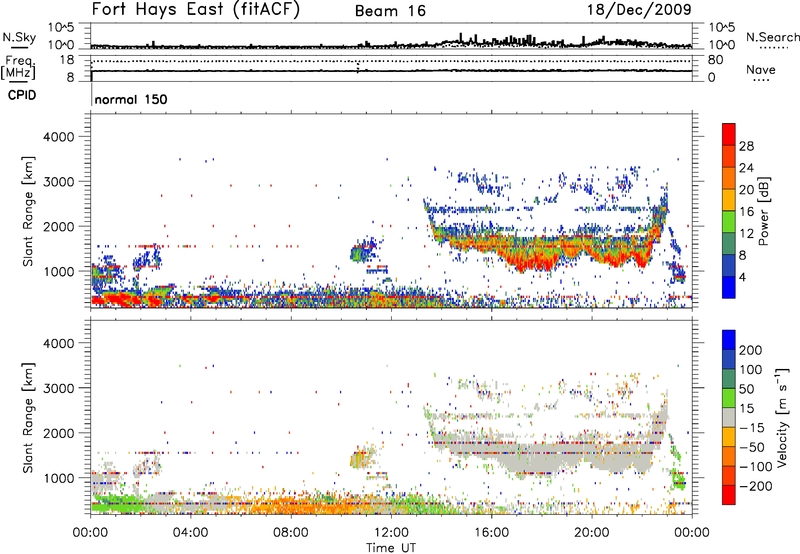Click the '20:00' time axis label
800x554 pixels.
(591, 533)
